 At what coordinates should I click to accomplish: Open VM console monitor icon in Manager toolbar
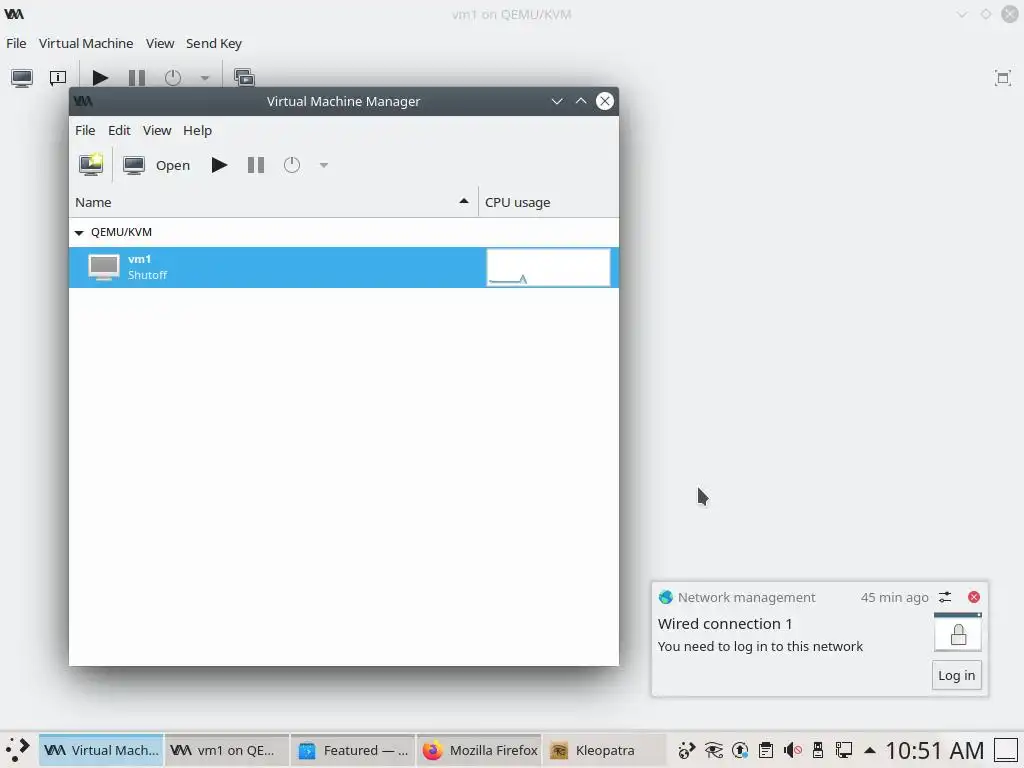[134, 165]
